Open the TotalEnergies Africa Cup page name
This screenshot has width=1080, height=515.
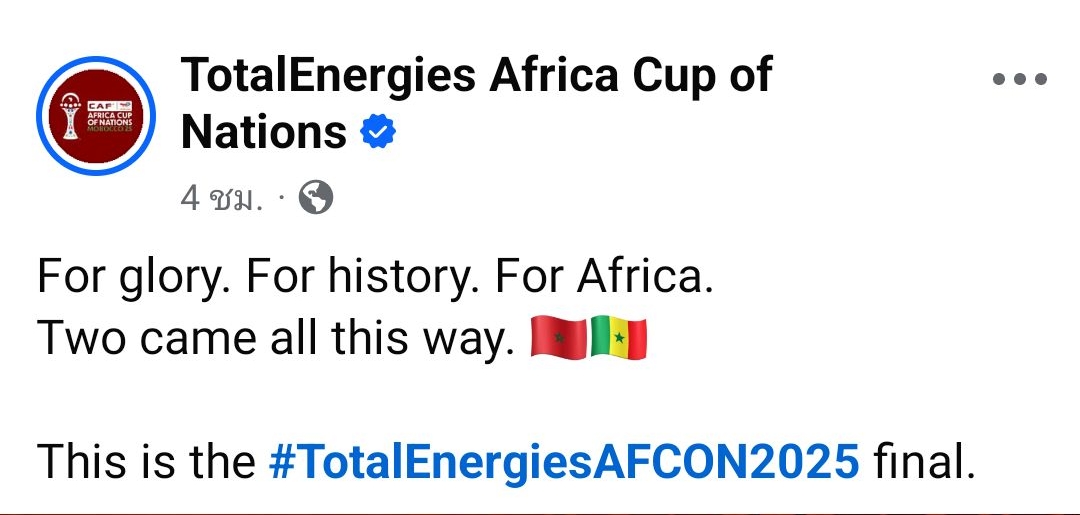(x=476, y=76)
